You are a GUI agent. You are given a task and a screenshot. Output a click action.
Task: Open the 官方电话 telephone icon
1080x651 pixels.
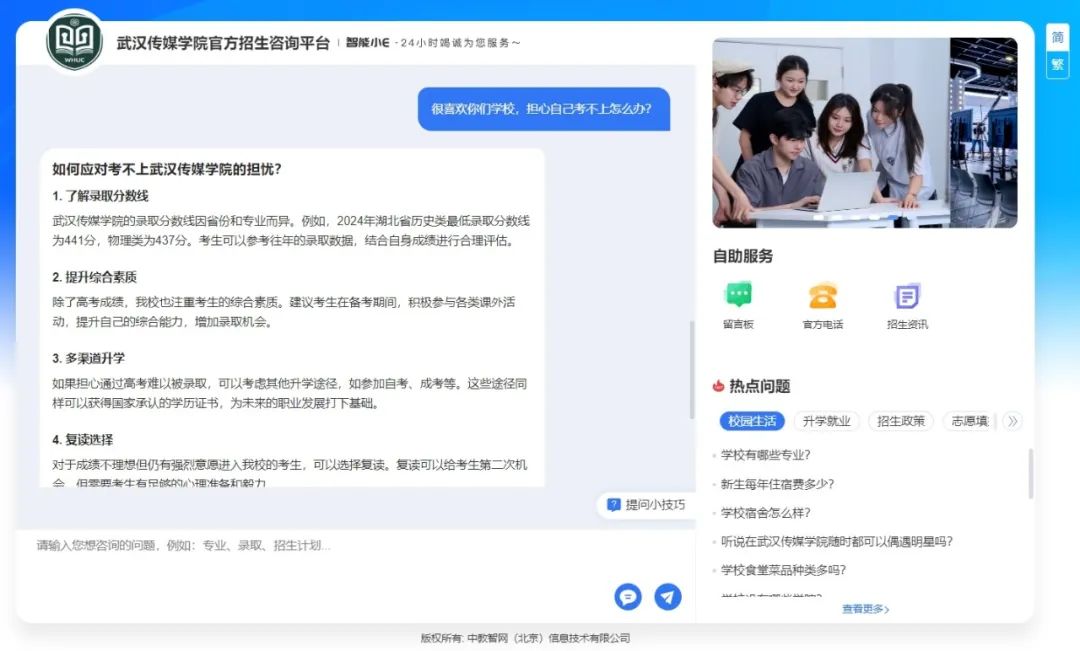822,296
